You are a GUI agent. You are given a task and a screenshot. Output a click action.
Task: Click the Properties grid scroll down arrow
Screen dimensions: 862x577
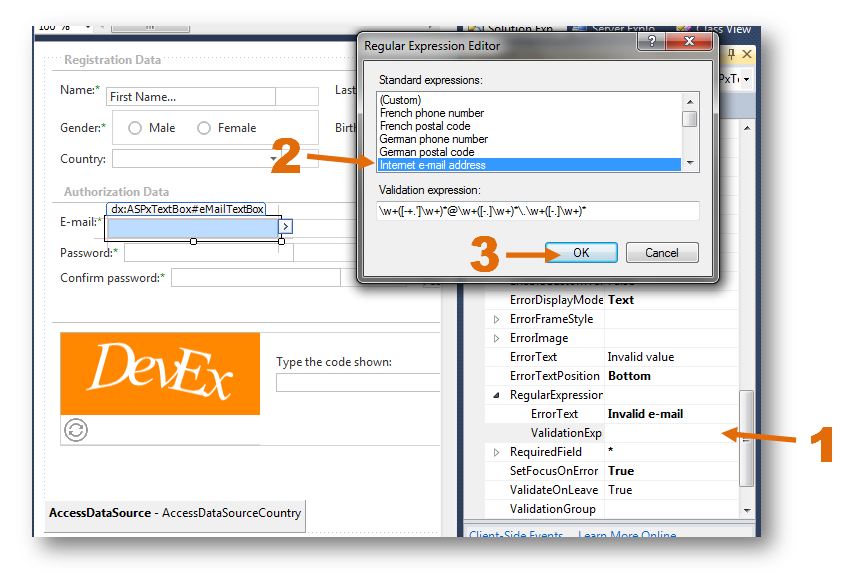[747, 511]
